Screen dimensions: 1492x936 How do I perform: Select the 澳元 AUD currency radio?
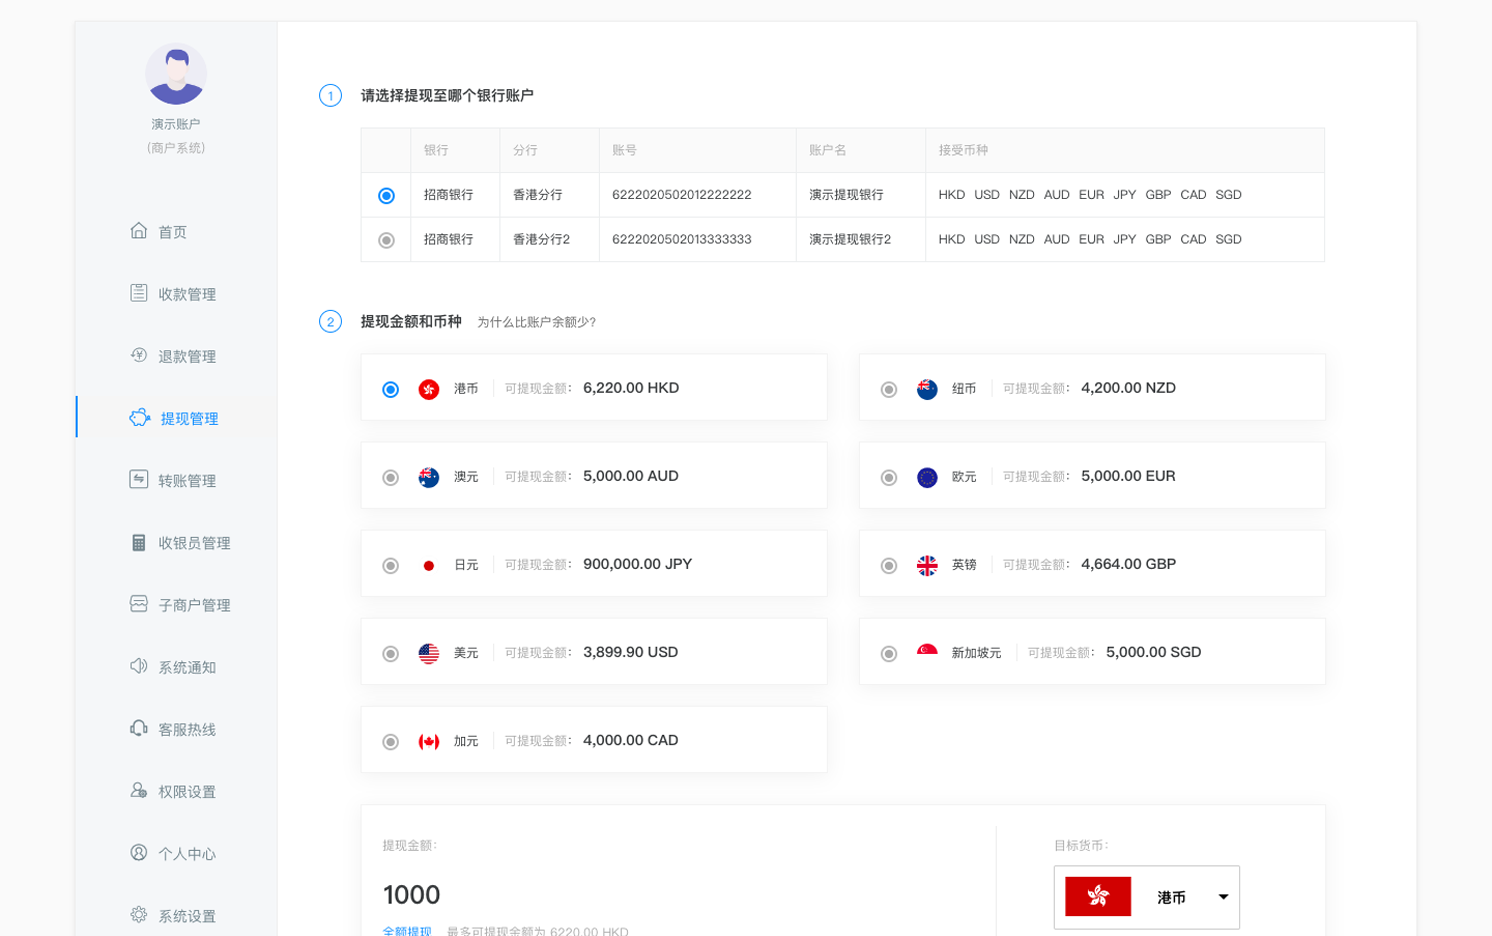(x=391, y=477)
